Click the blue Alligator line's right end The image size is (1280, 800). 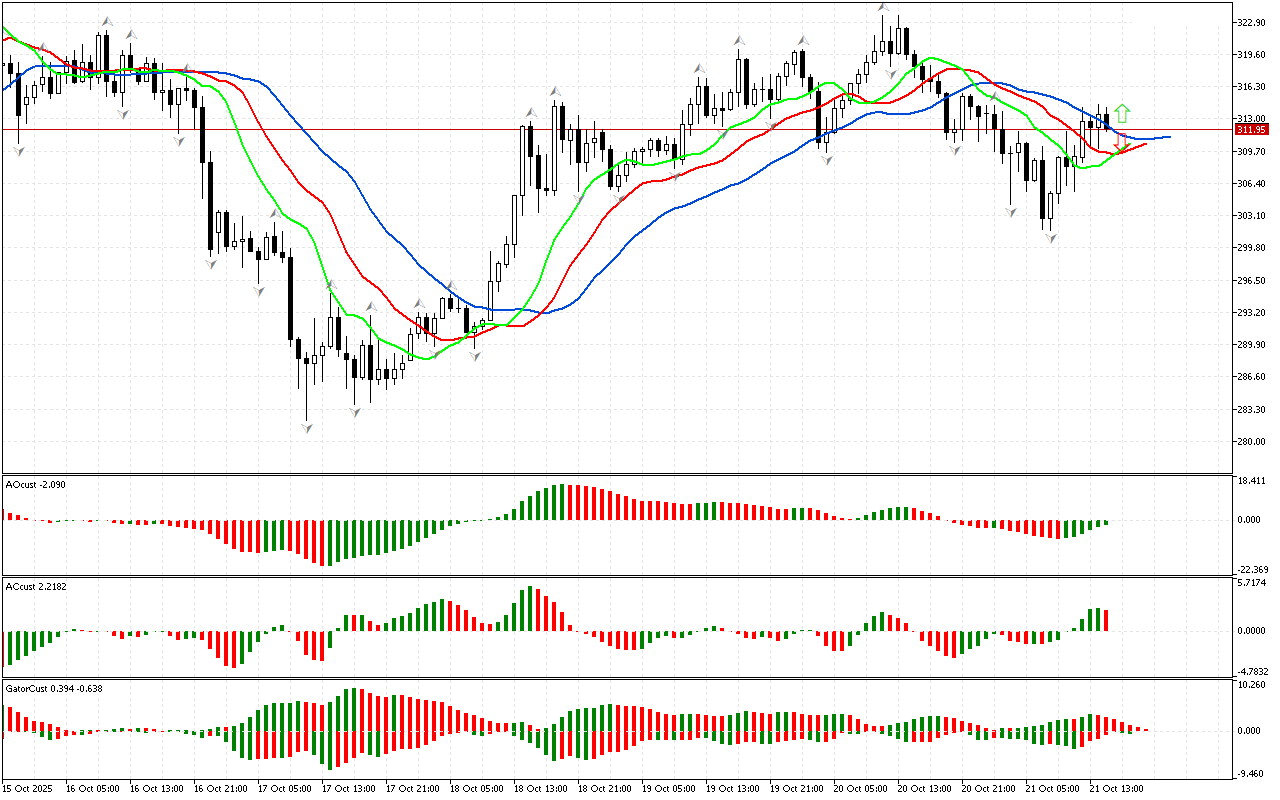pos(1168,136)
